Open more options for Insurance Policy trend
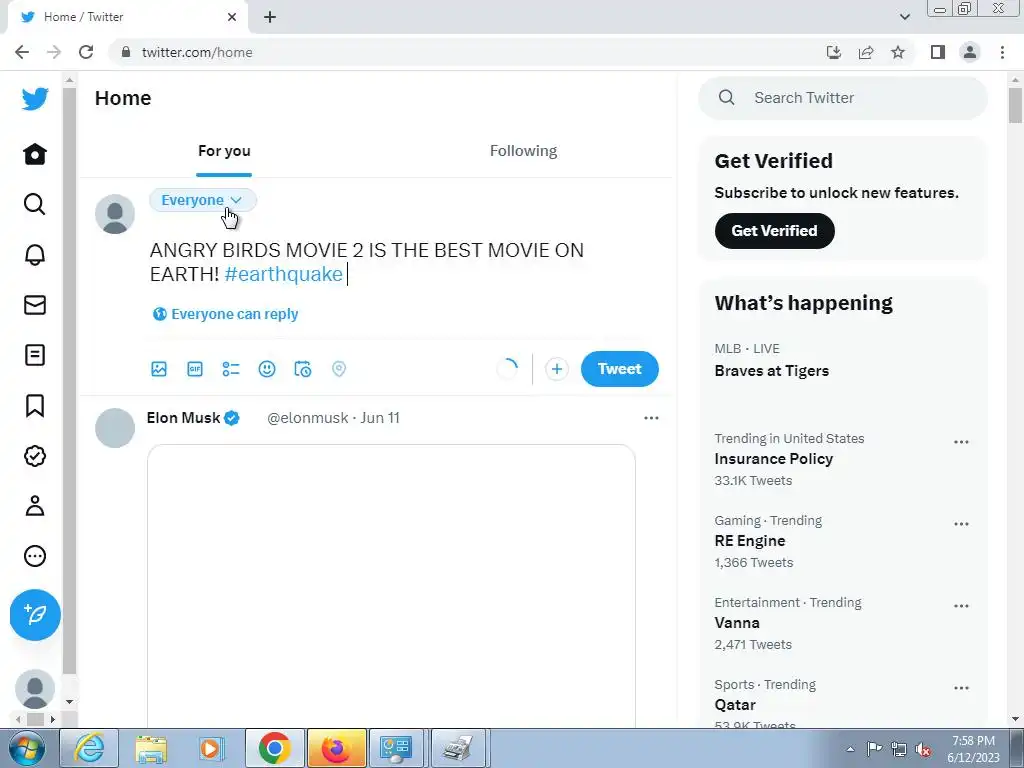Image resolution: width=1024 pixels, height=768 pixels. coord(961,442)
